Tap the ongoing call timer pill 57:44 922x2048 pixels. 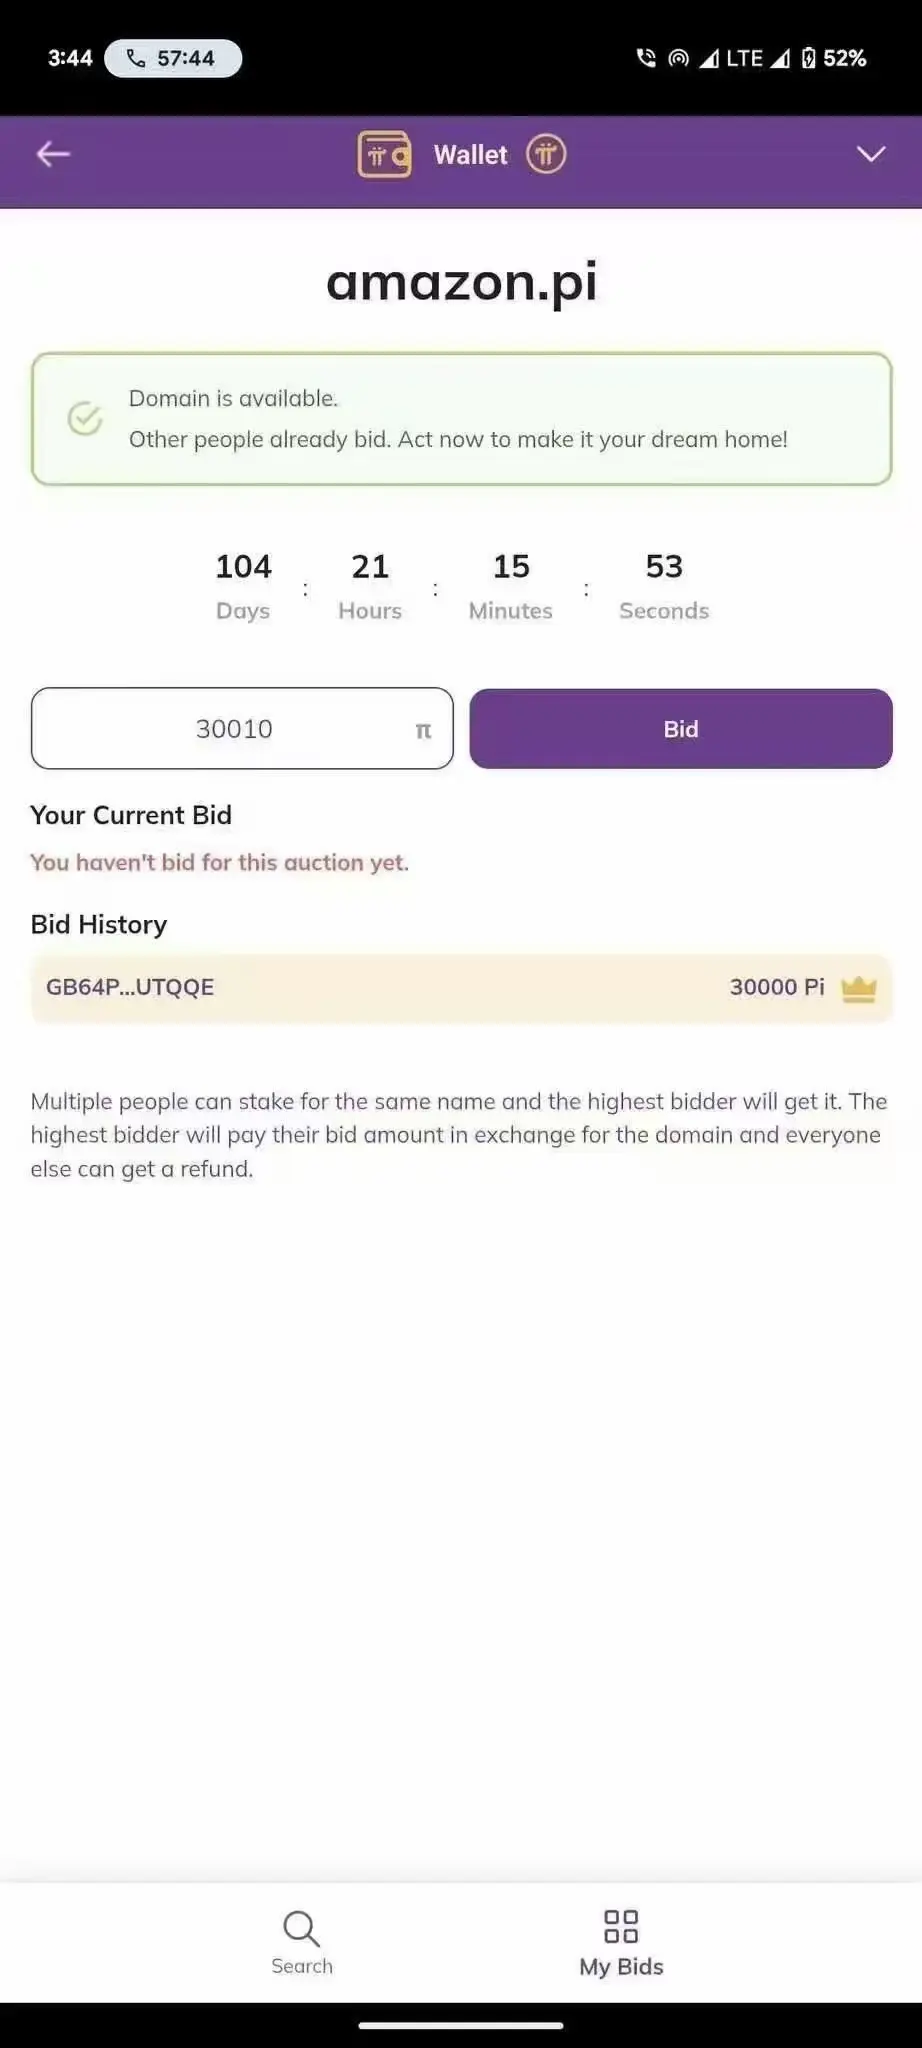173,58
